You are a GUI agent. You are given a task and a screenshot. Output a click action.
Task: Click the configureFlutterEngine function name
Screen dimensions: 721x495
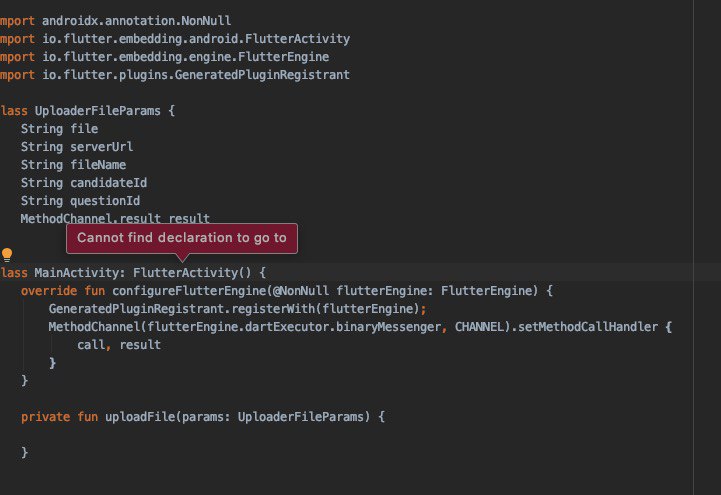(x=189, y=291)
